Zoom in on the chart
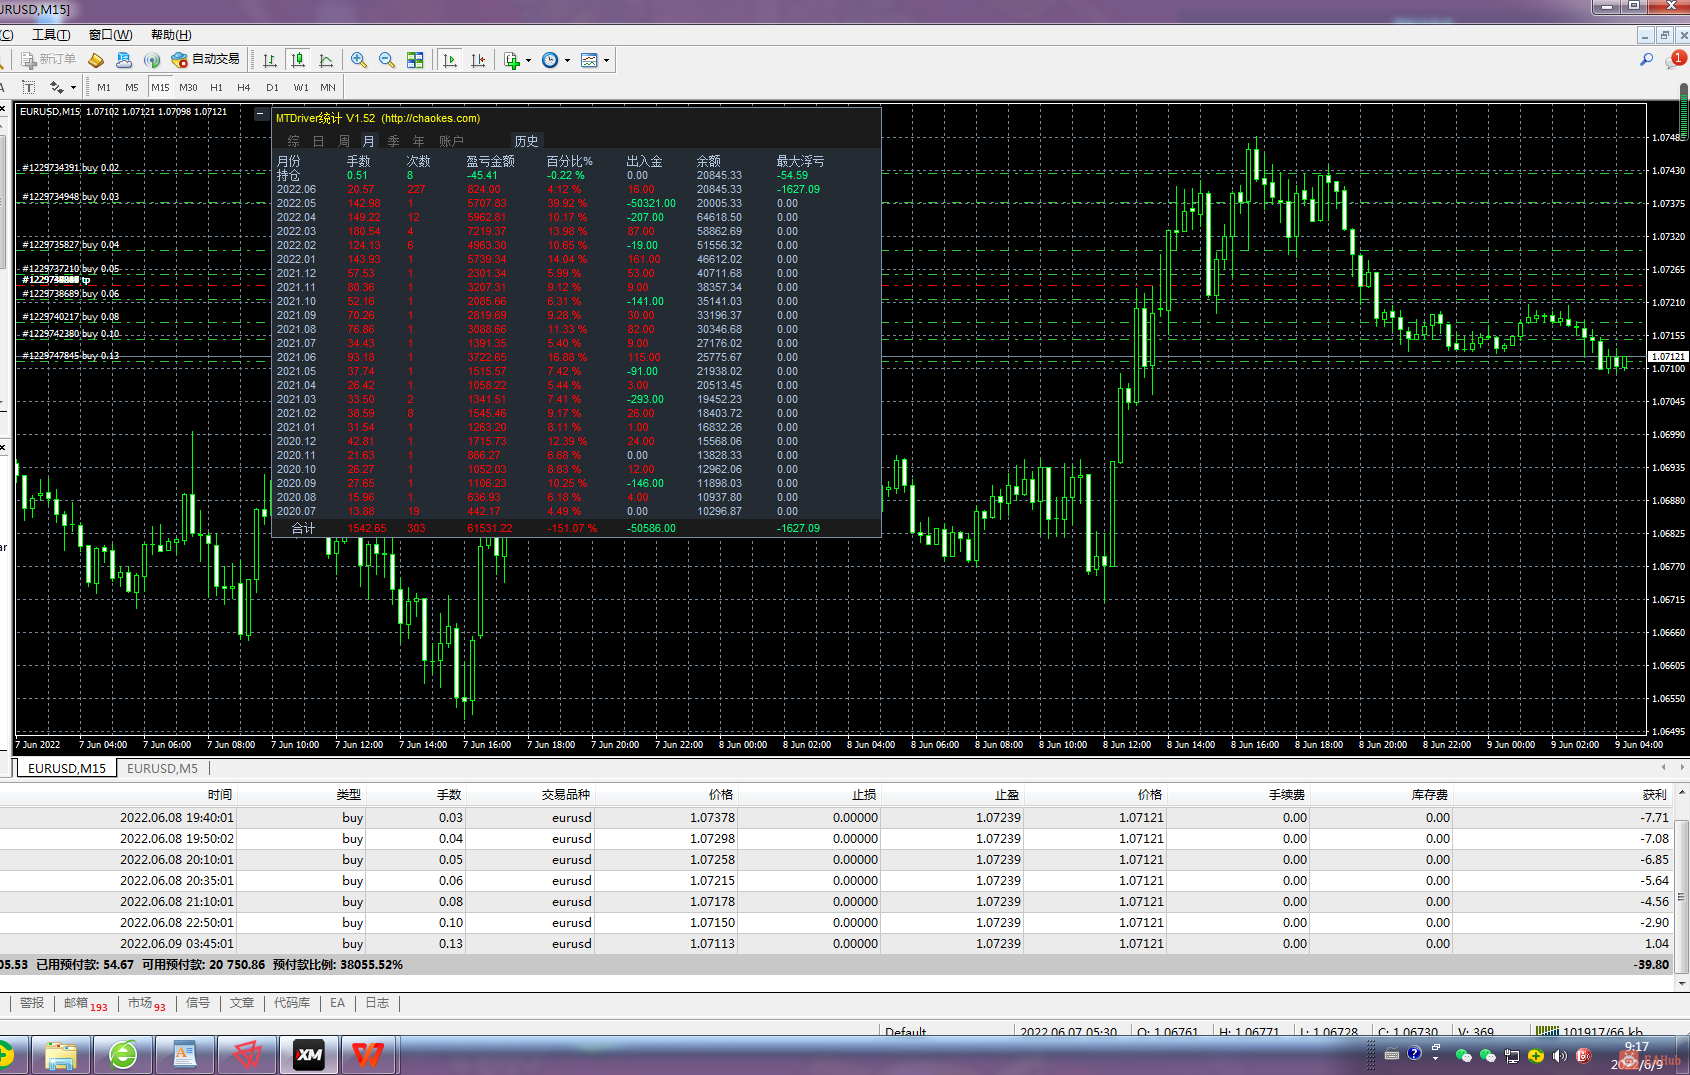The width and height of the screenshot is (1690, 1075). point(359,60)
